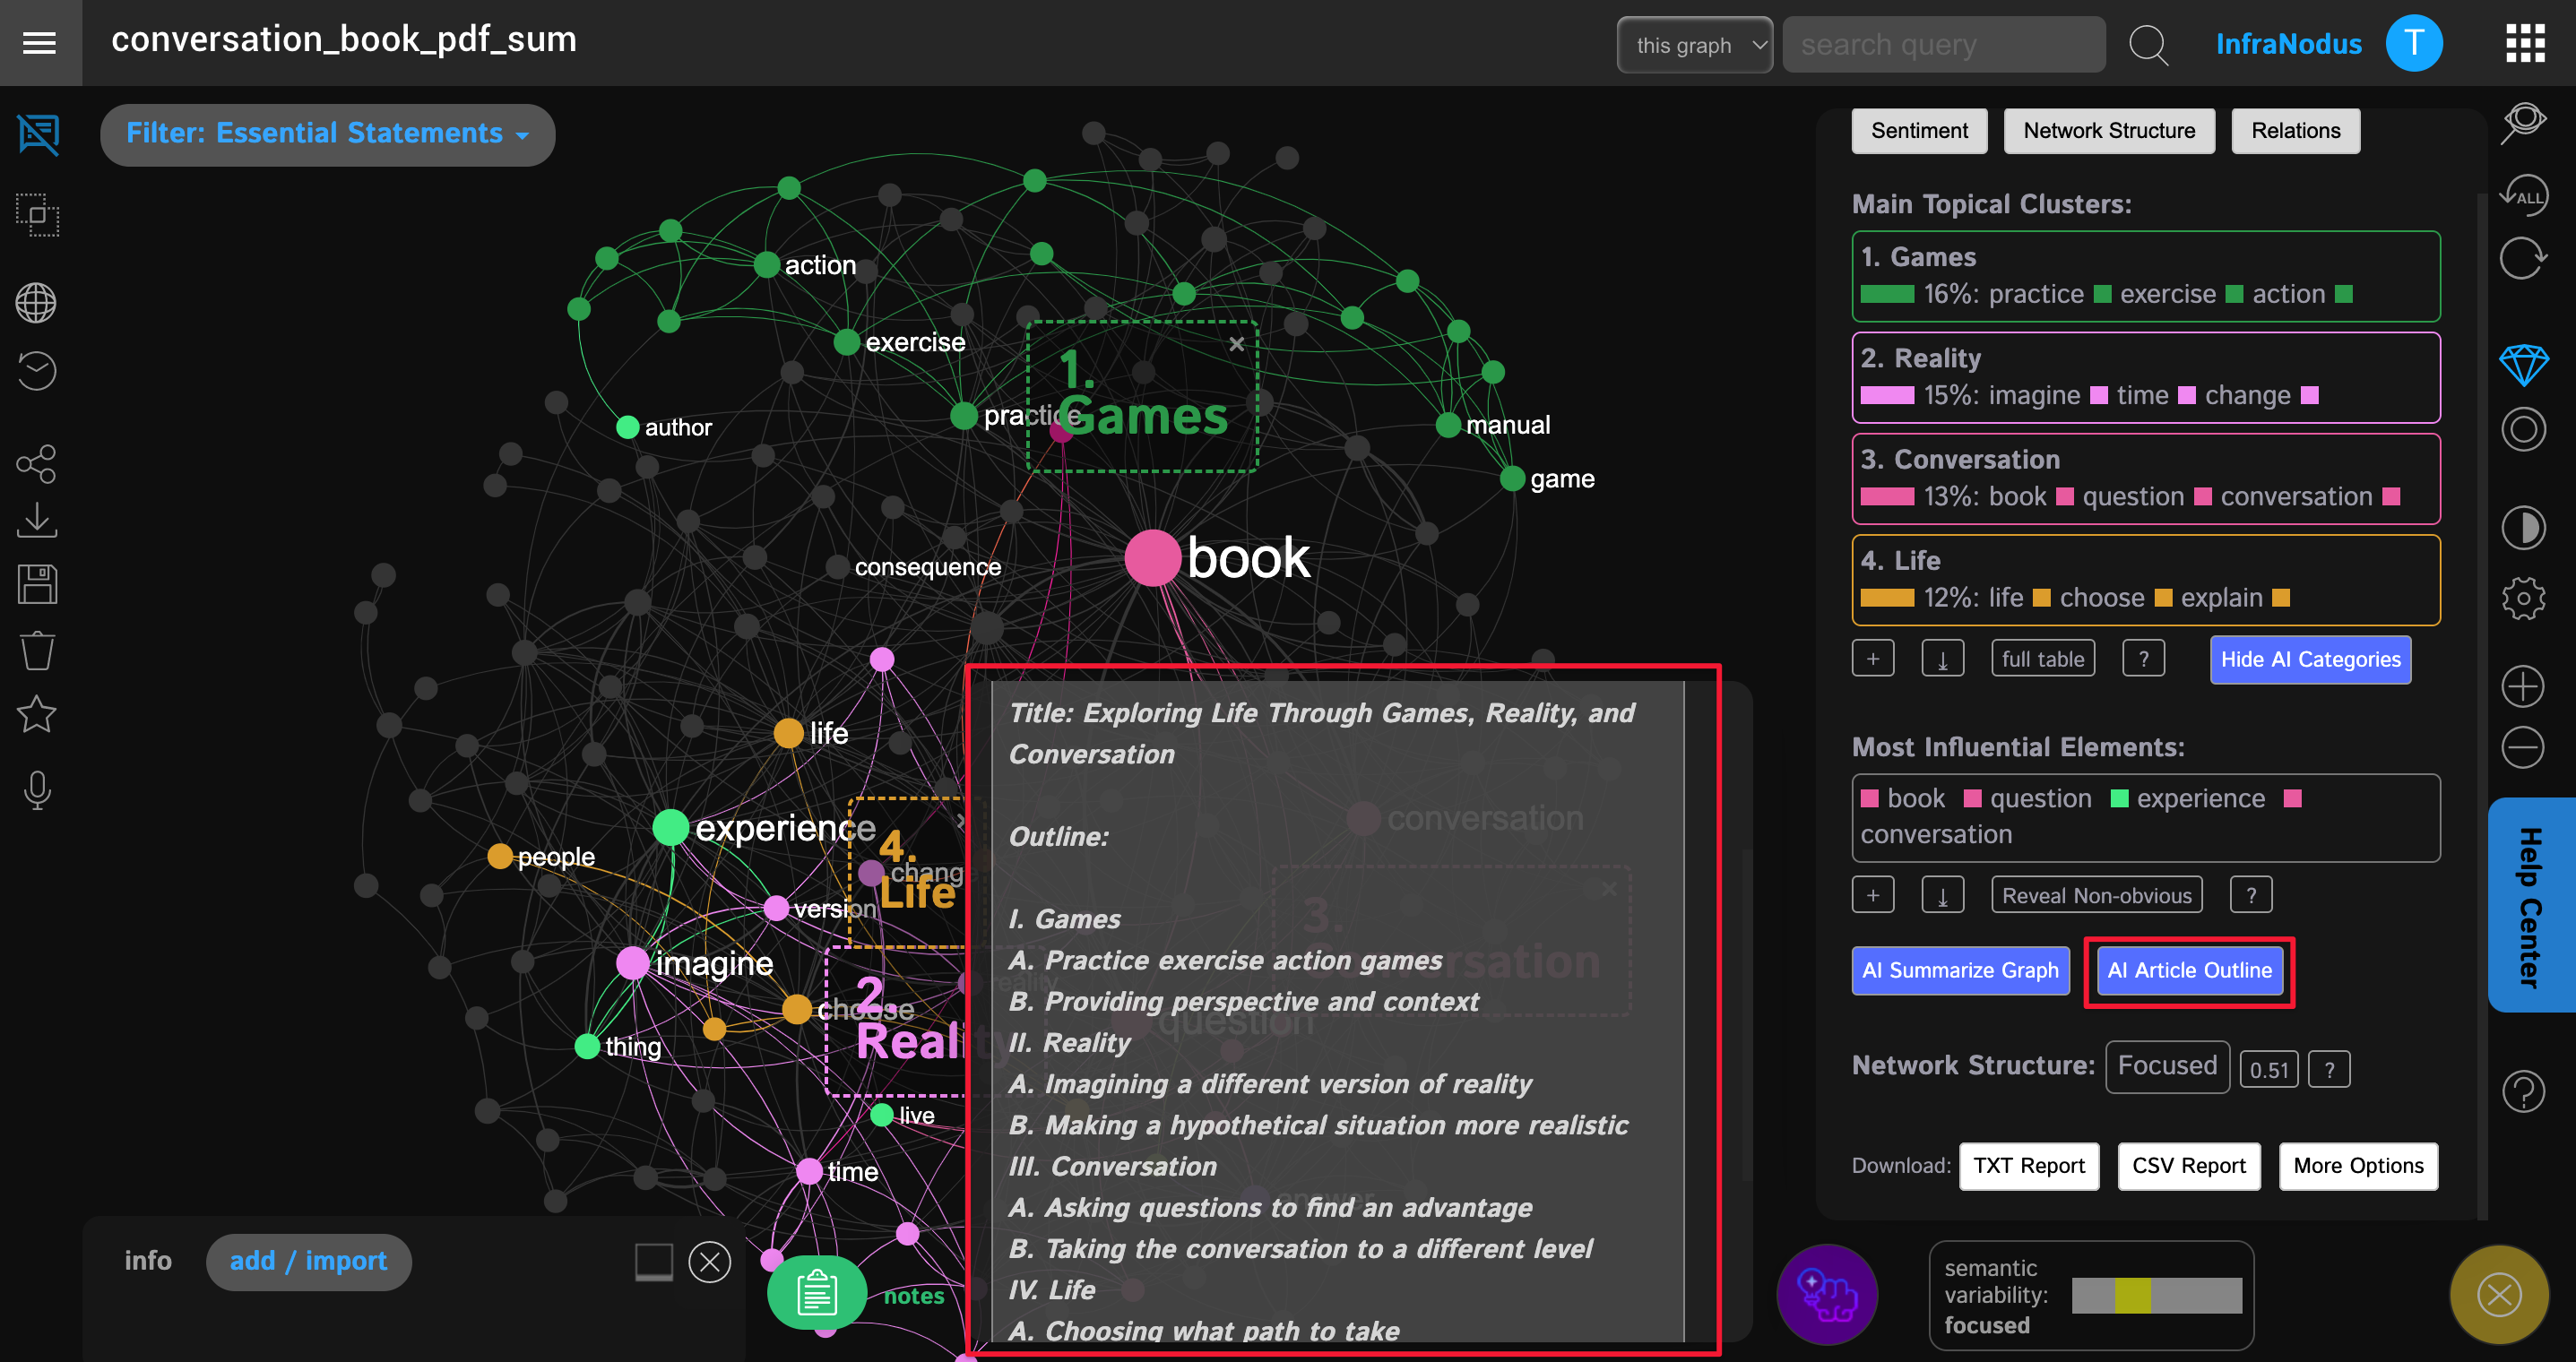
Task: Click Reveal Non-obvious button
Action: click(2096, 895)
